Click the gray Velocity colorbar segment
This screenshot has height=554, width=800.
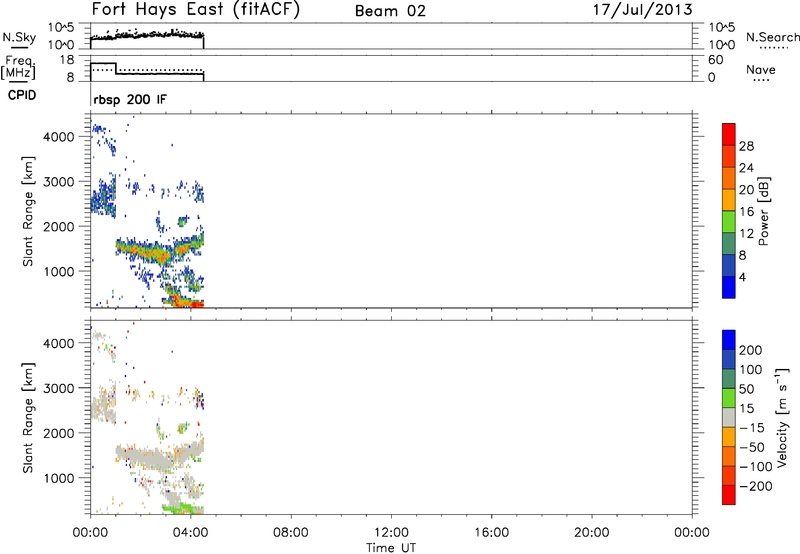(729, 417)
